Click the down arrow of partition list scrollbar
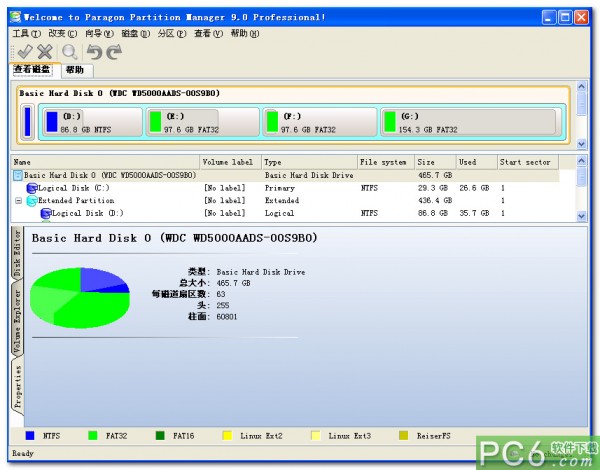600x470 pixels. click(x=581, y=216)
